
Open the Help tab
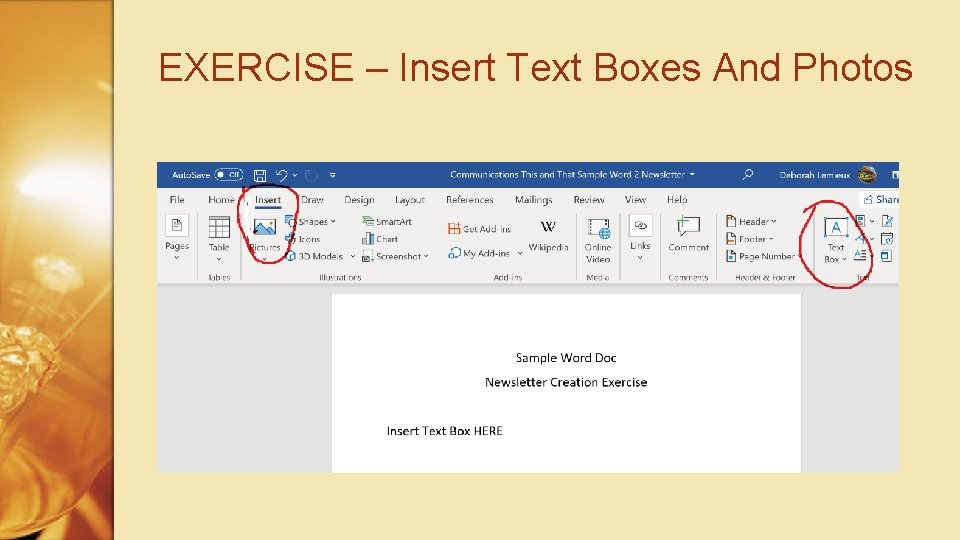pyautogui.click(x=677, y=200)
